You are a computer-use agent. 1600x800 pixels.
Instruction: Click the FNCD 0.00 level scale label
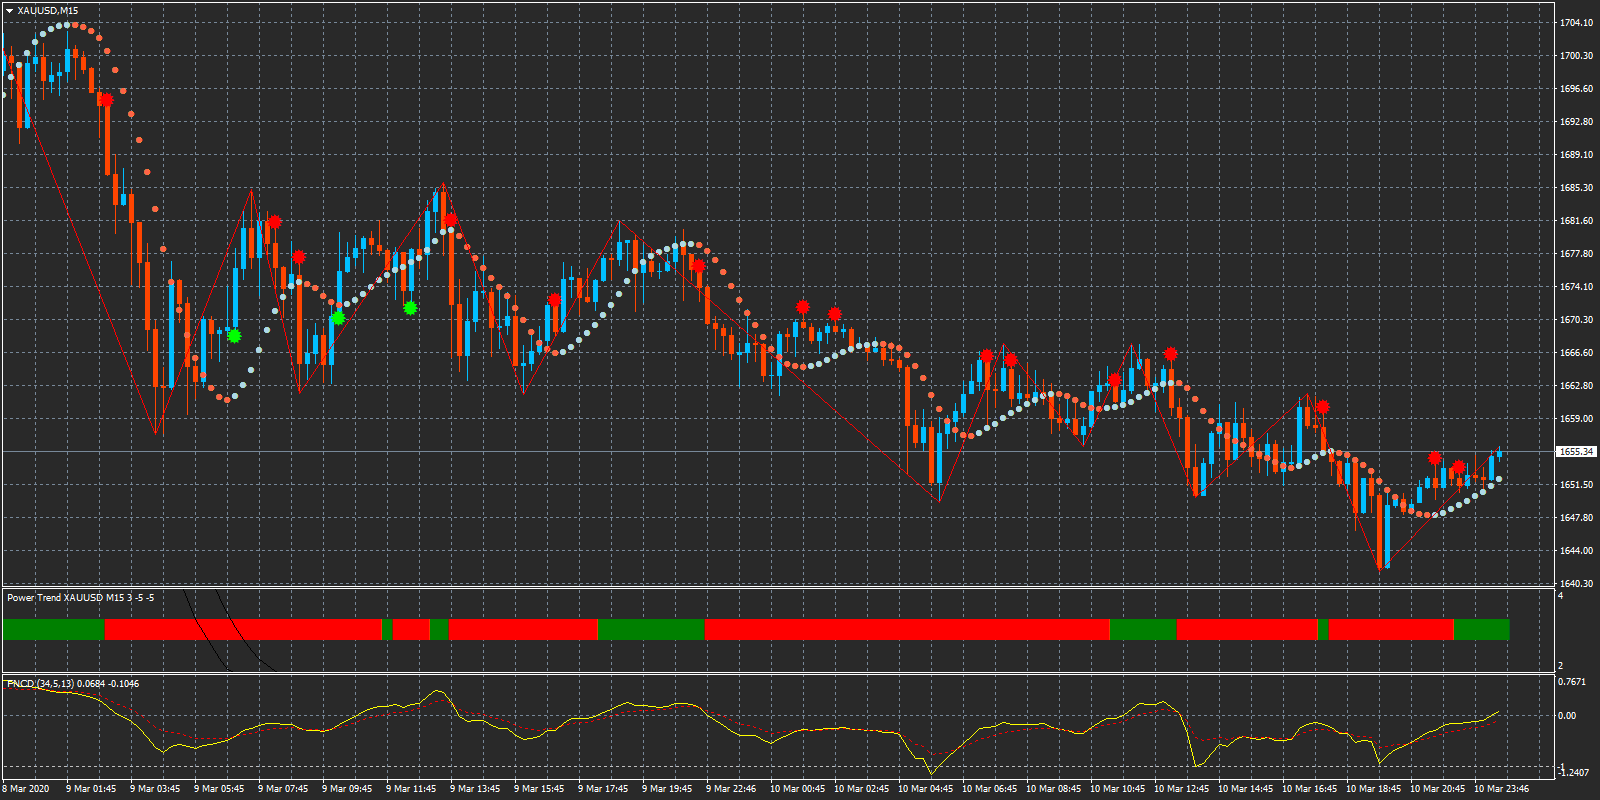point(1567,716)
